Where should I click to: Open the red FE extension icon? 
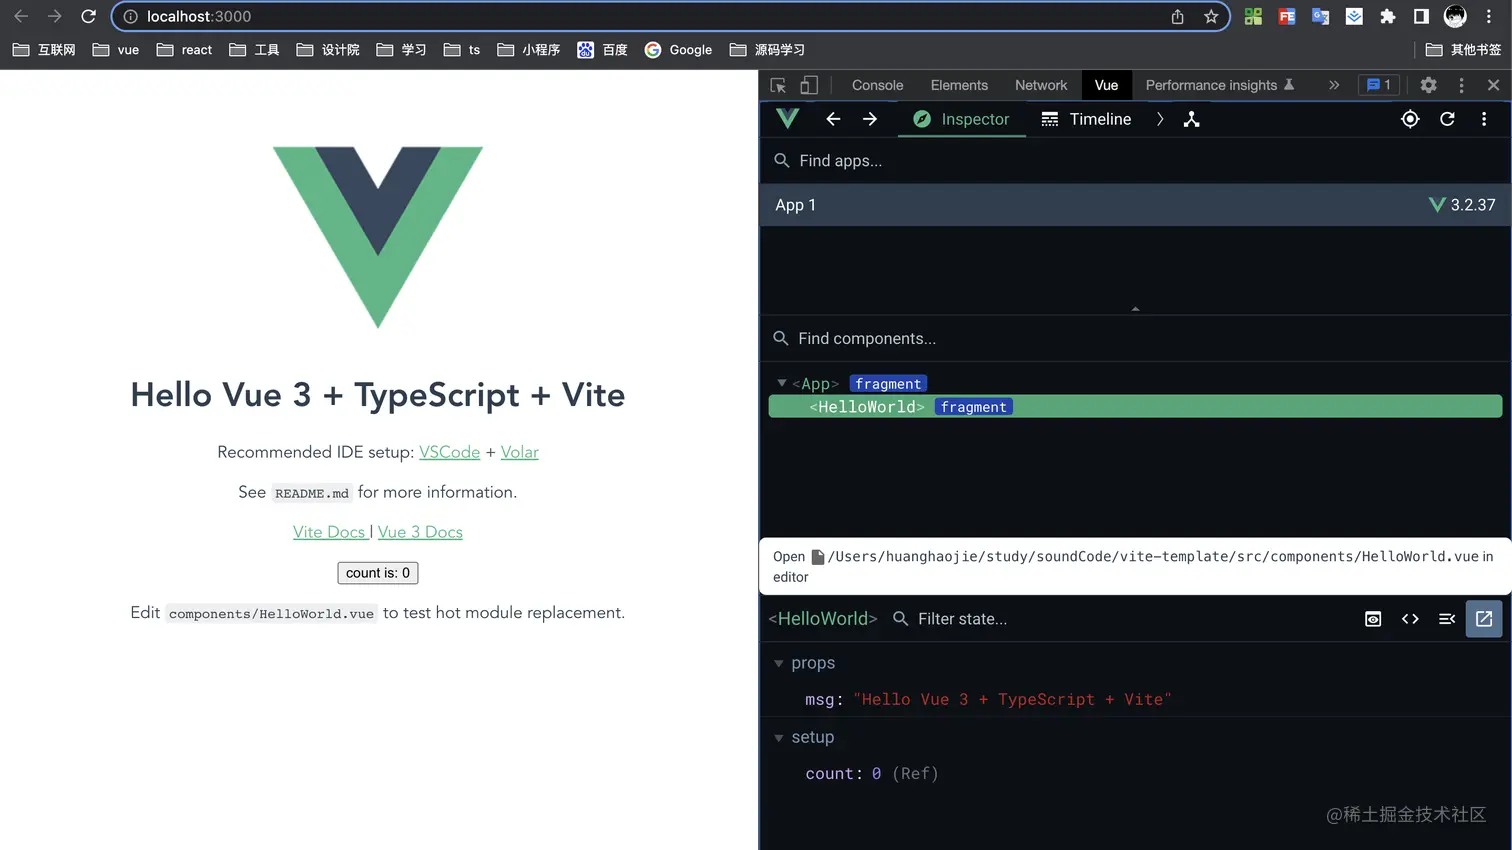[1287, 16]
